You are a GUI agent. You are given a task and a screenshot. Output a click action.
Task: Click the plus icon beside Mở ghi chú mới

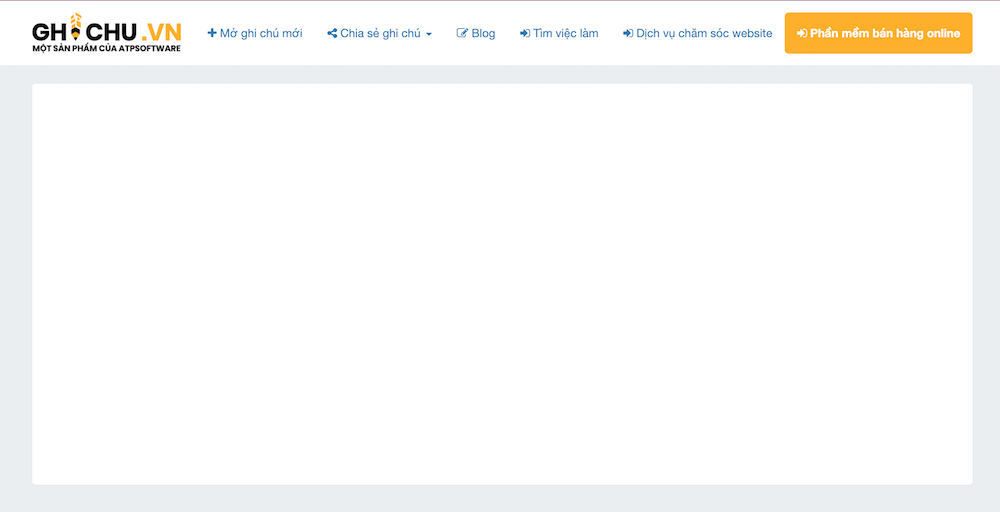click(x=212, y=33)
